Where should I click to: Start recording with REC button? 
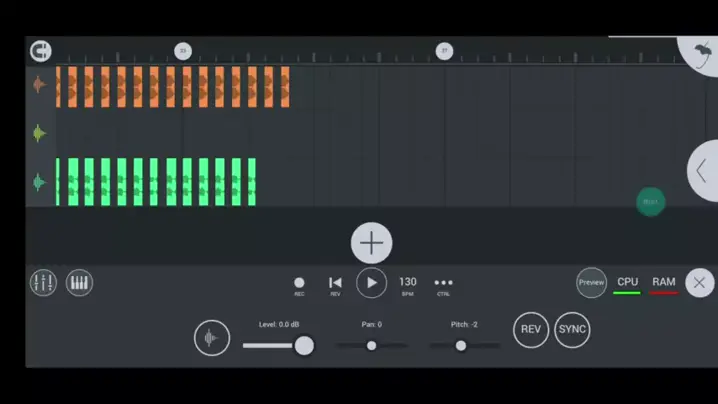click(x=299, y=284)
